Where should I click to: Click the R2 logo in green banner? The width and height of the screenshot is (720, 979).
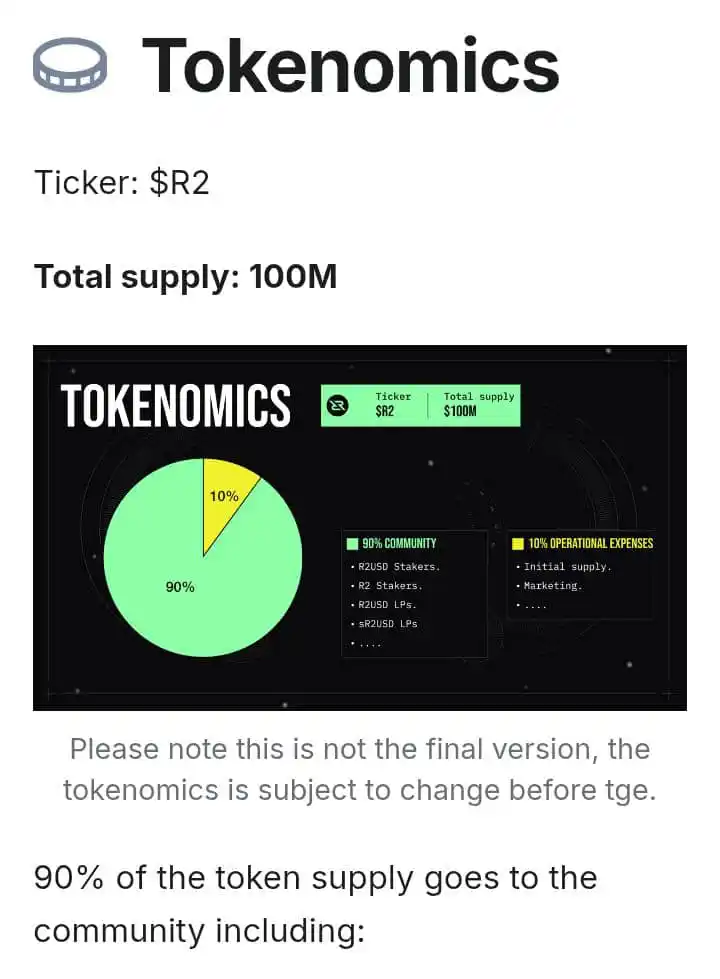point(338,405)
